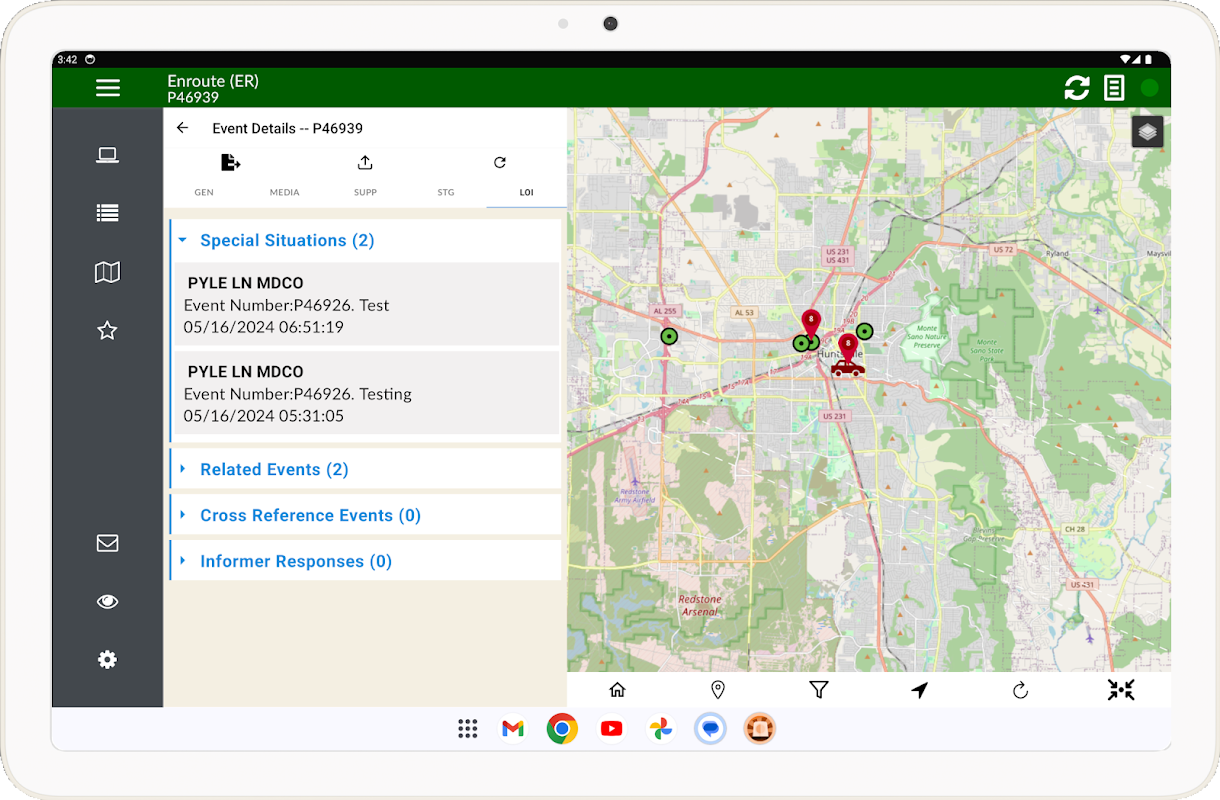The height and width of the screenshot is (800, 1220).
Task: Go back from Event Details
Action: point(182,128)
